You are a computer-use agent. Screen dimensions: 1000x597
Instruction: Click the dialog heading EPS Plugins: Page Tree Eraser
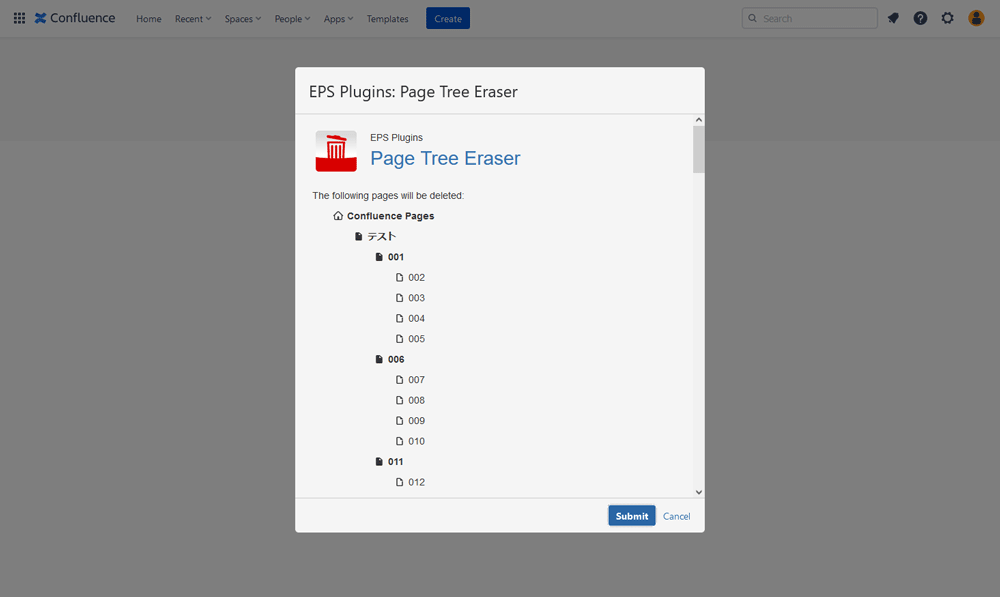point(413,92)
